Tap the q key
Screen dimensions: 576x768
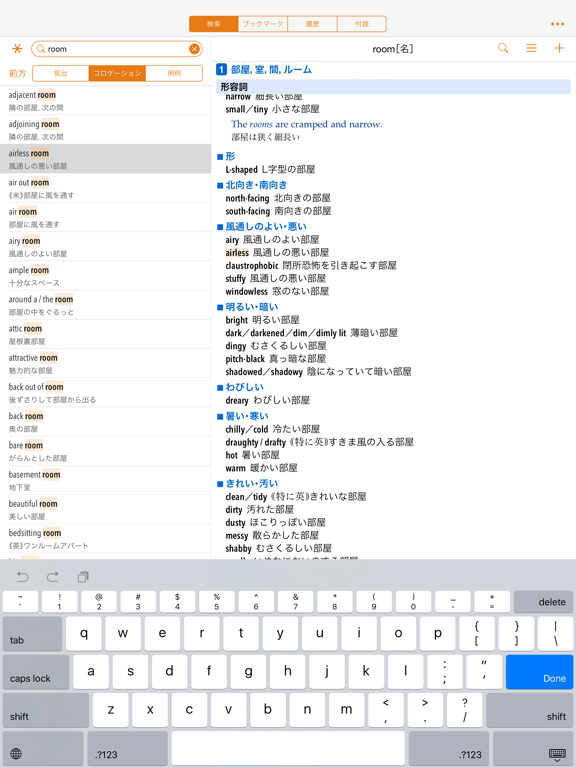pos(84,634)
